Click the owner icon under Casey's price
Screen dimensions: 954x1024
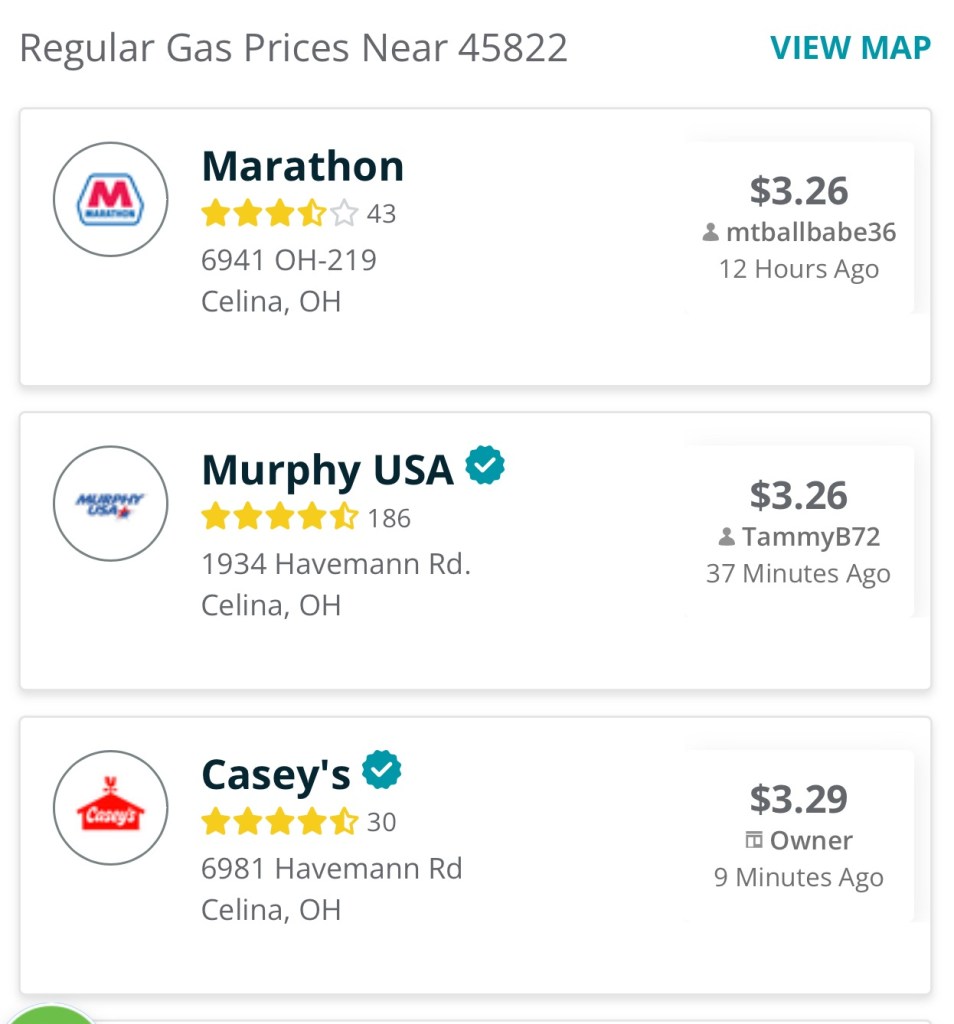click(x=755, y=841)
